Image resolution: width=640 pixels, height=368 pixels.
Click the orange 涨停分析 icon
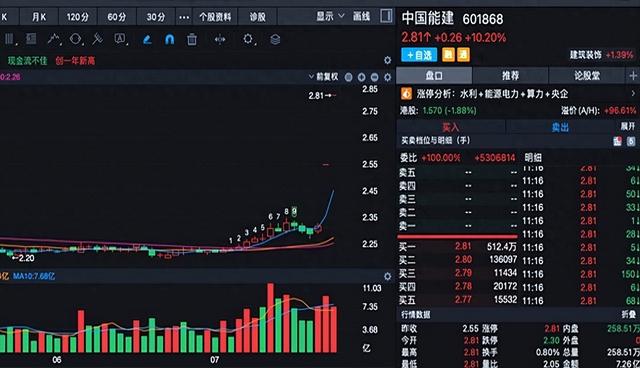[406, 94]
